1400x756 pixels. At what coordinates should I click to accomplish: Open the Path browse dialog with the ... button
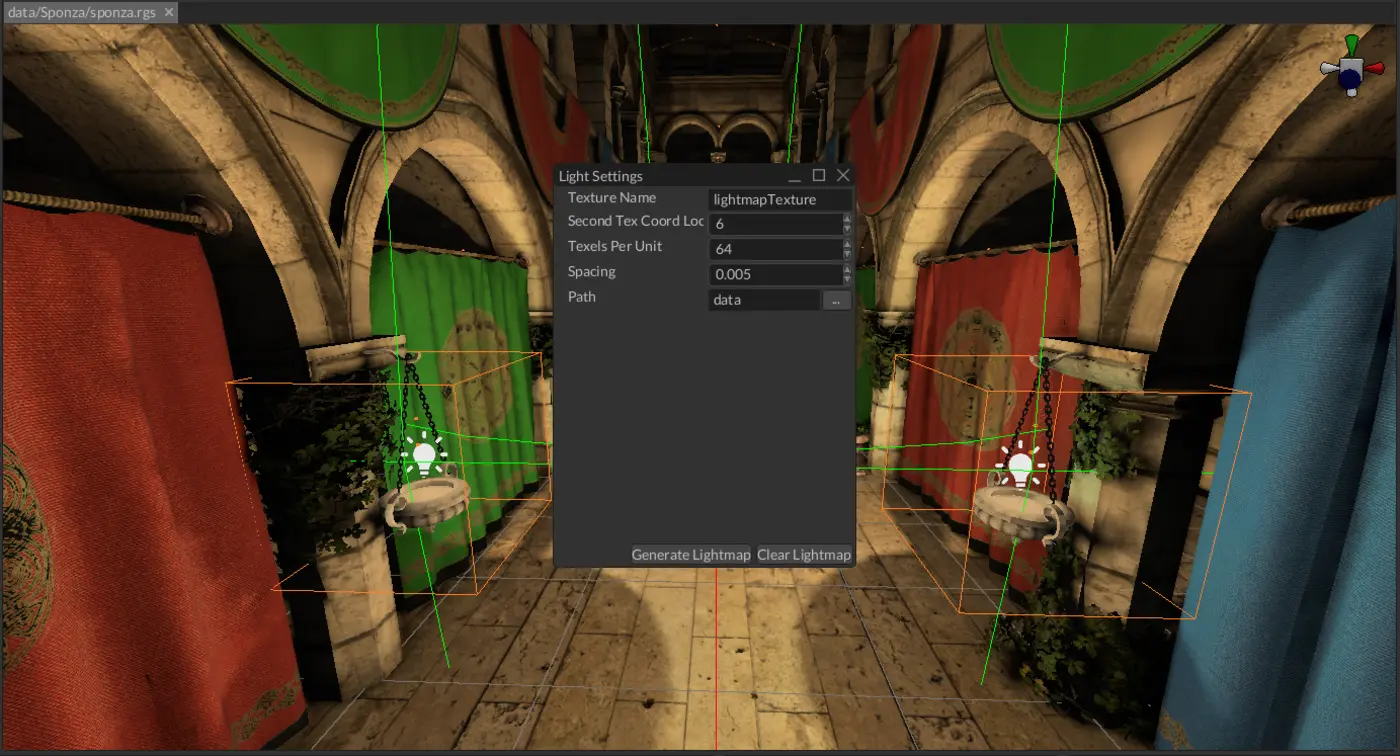(837, 300)
